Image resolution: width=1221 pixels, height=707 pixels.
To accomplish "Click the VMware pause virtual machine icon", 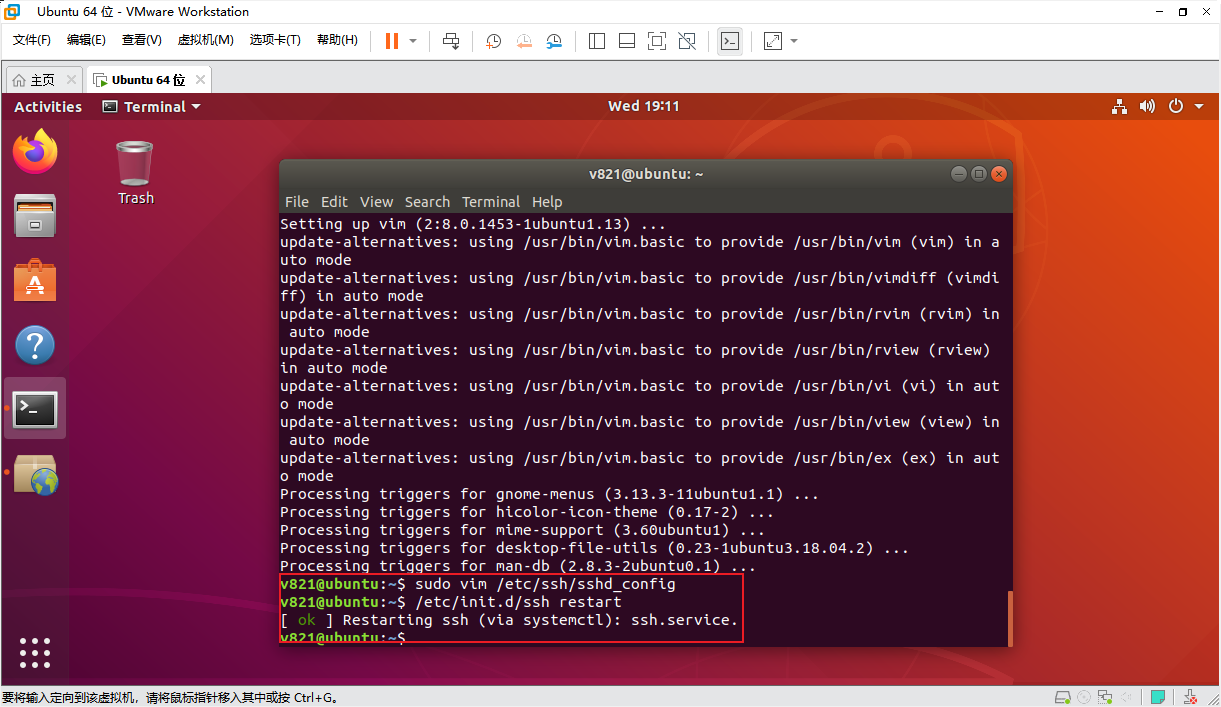I will point(391,41).
